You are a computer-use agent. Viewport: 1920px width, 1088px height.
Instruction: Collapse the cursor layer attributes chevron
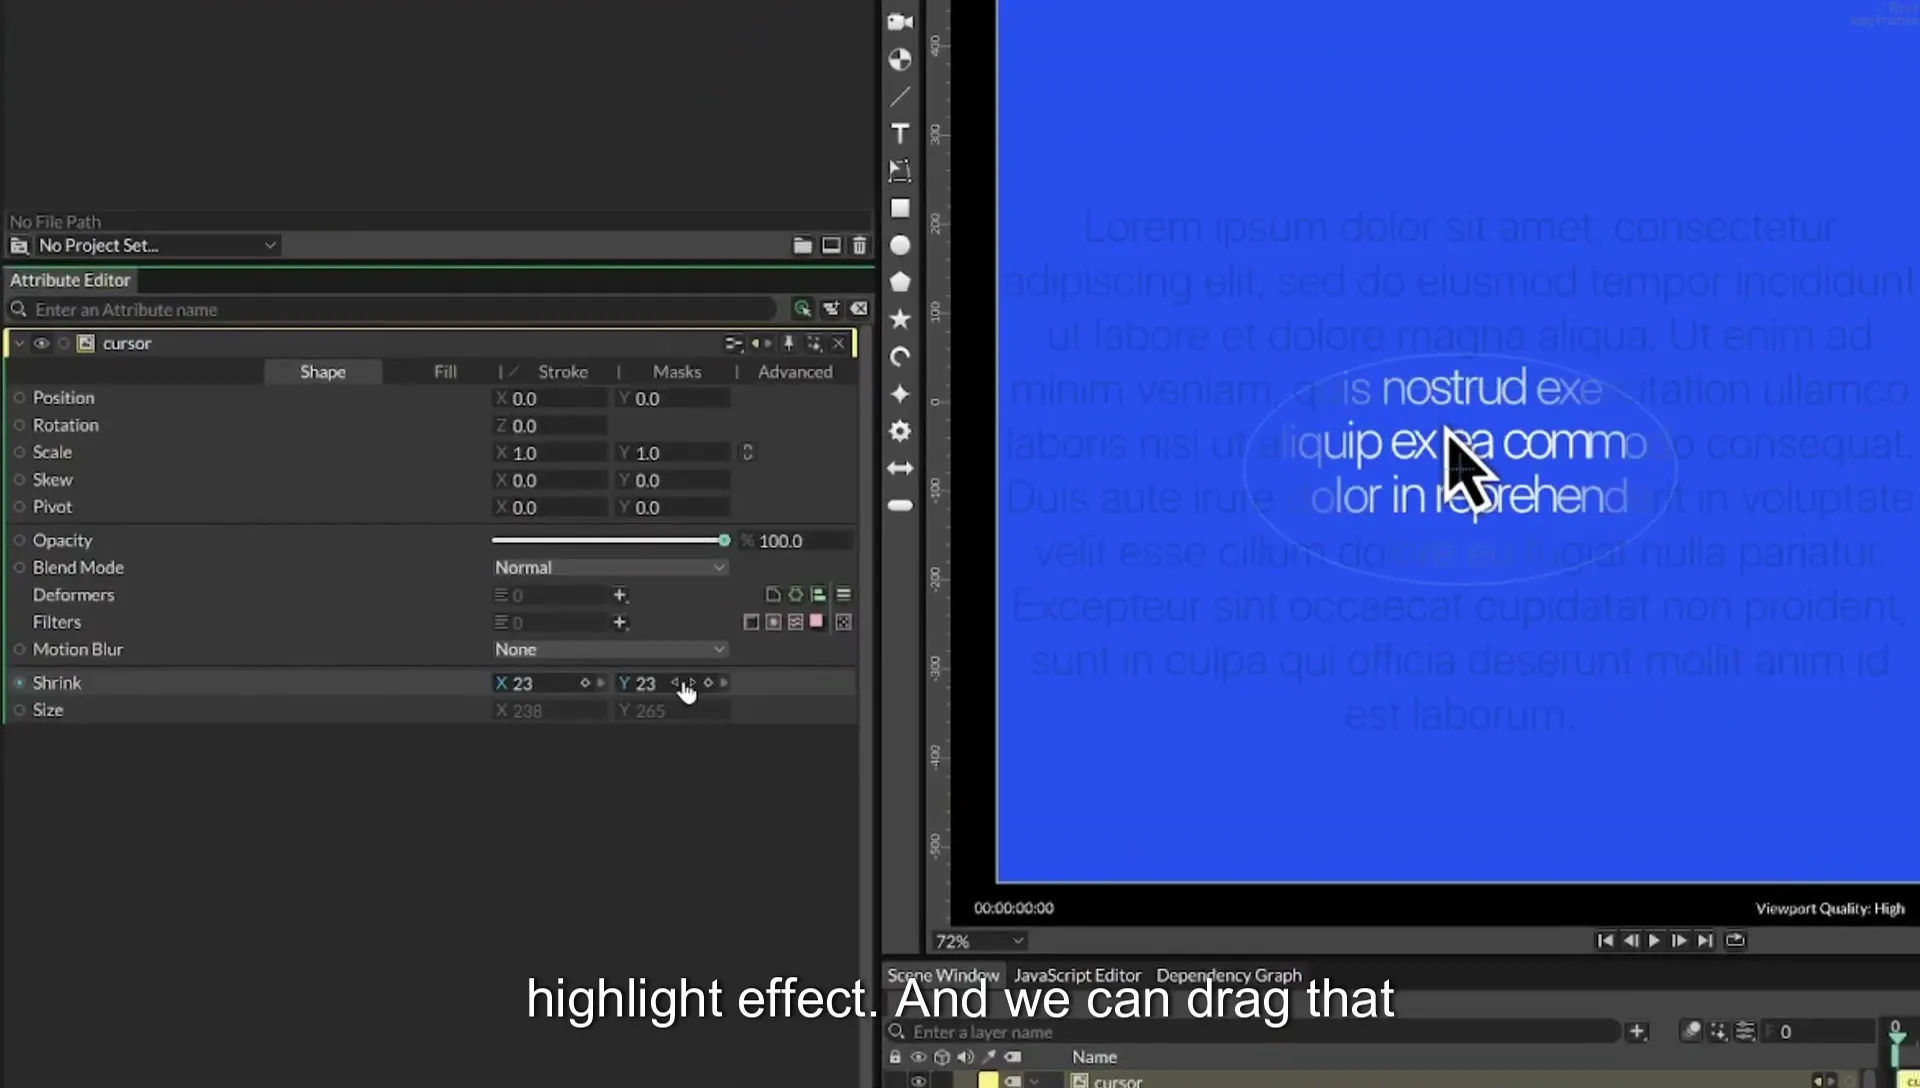(x=19, y=343)
